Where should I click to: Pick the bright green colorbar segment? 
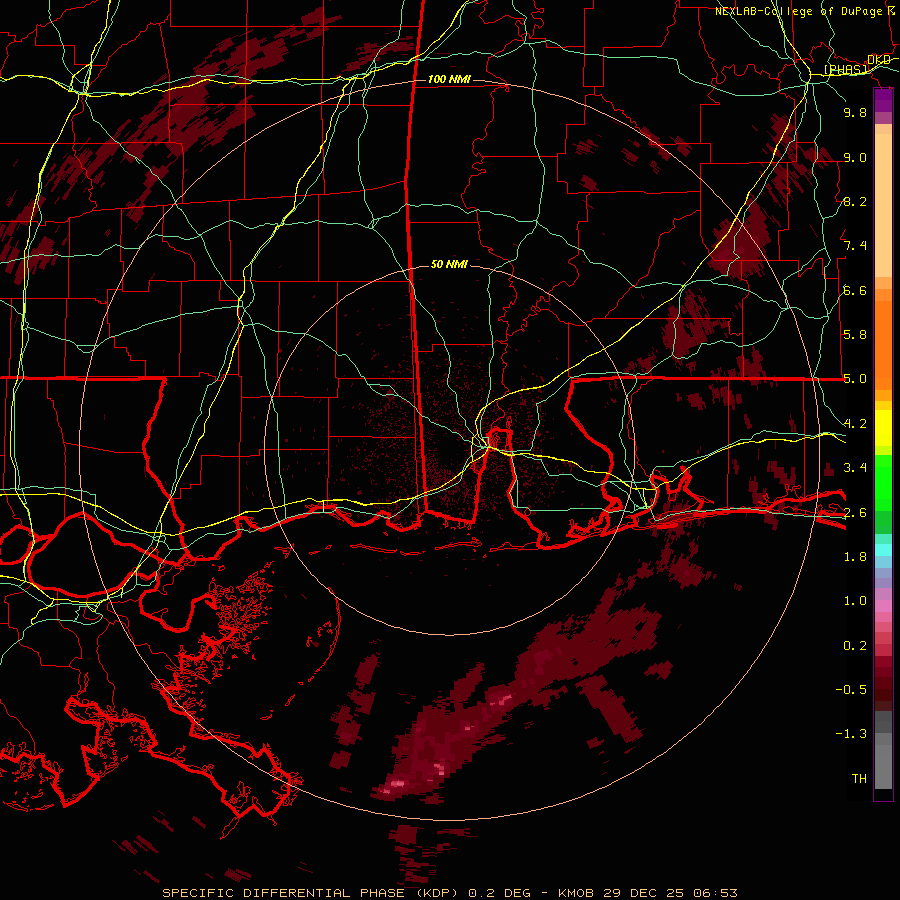click(x=883, y=482)
